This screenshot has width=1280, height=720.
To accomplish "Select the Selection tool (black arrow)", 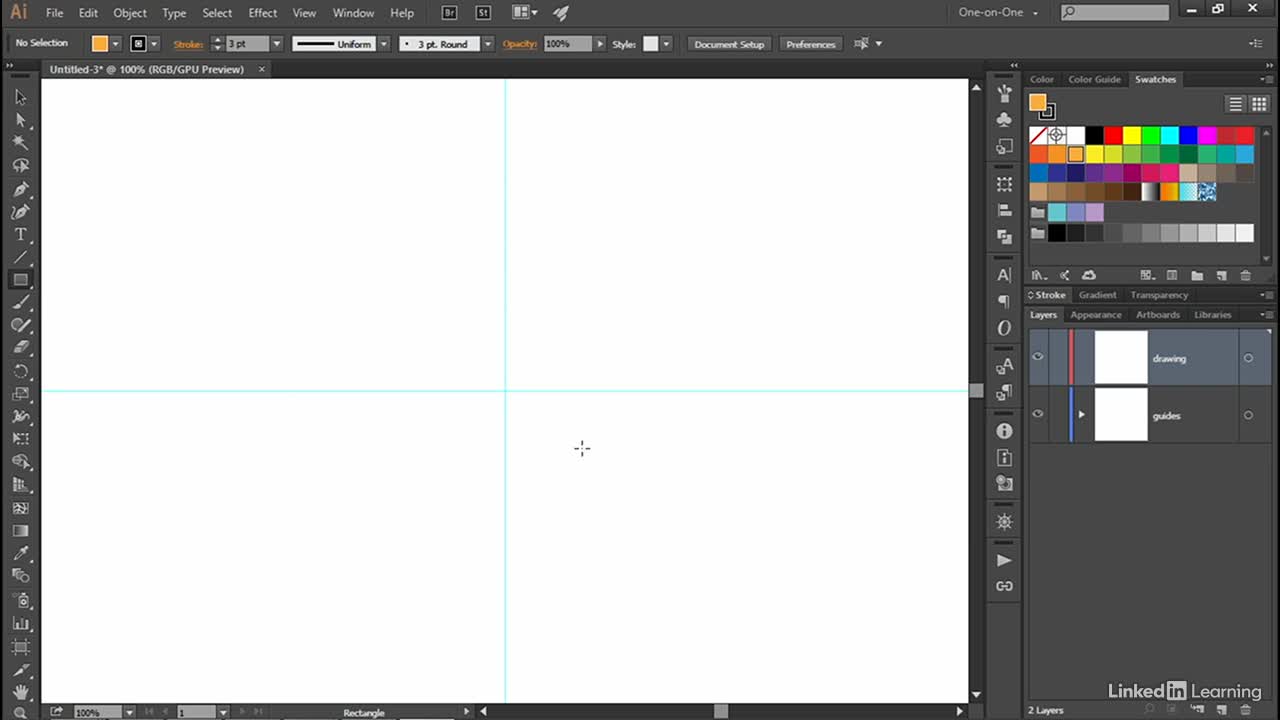I will click(x=20, y=97).
